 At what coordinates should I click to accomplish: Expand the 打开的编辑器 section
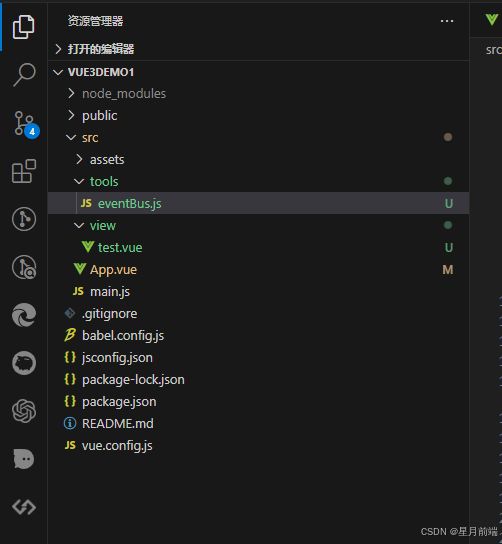click(258, 49)
